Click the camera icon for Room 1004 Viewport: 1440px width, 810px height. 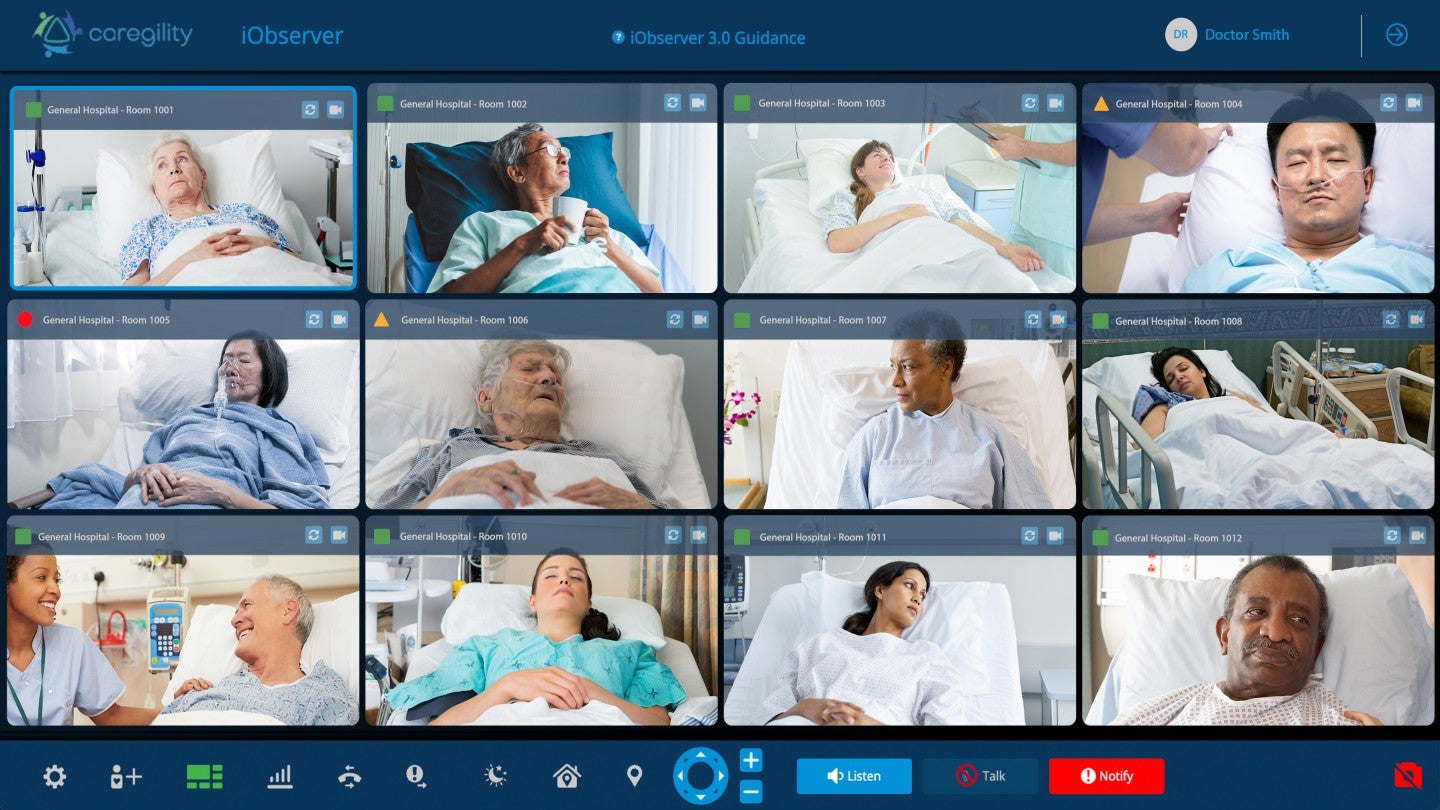[x=1413, y=103]
